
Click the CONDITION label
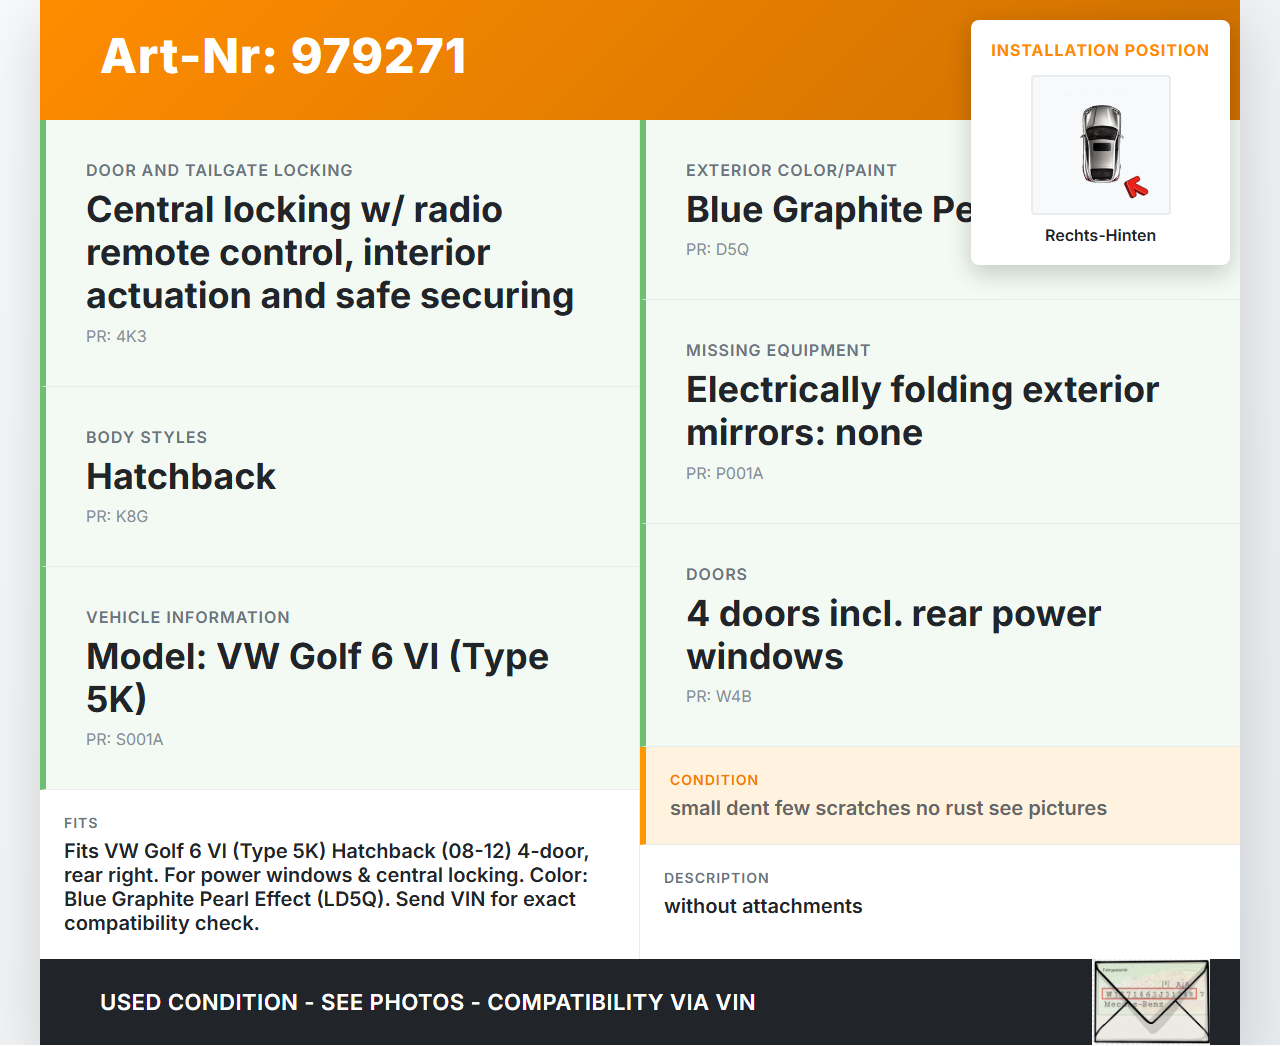coord(714,780)
